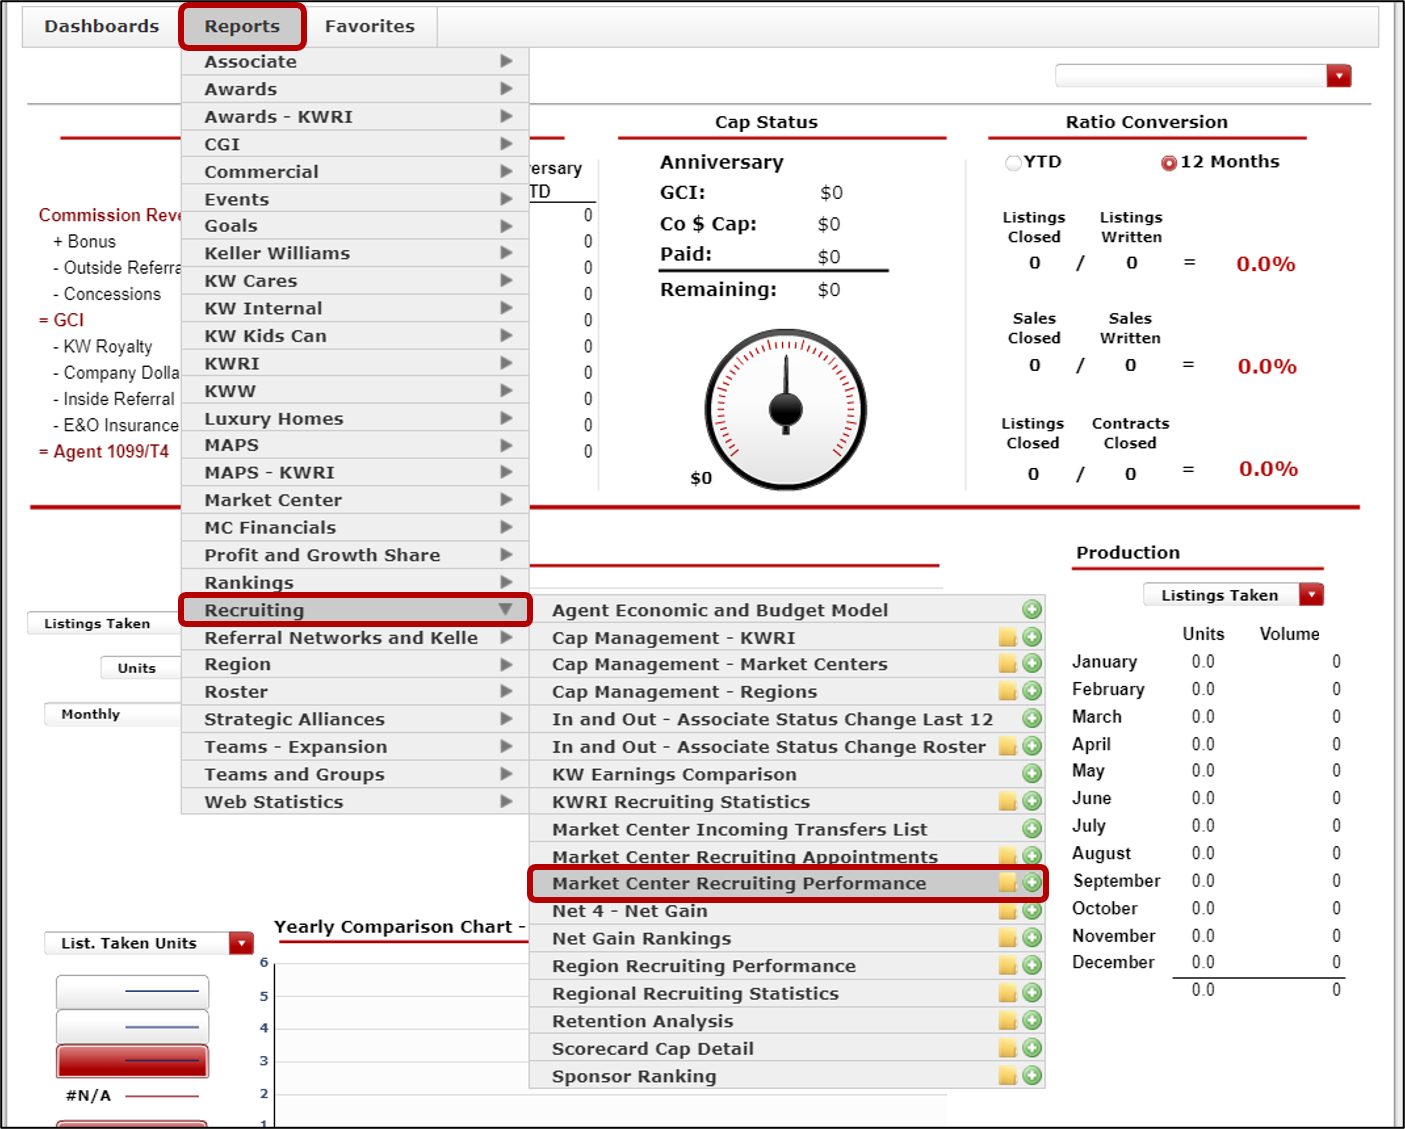Click yellow folder icon beside Scorecard Cap Detail

(x=1007, y=1048)
